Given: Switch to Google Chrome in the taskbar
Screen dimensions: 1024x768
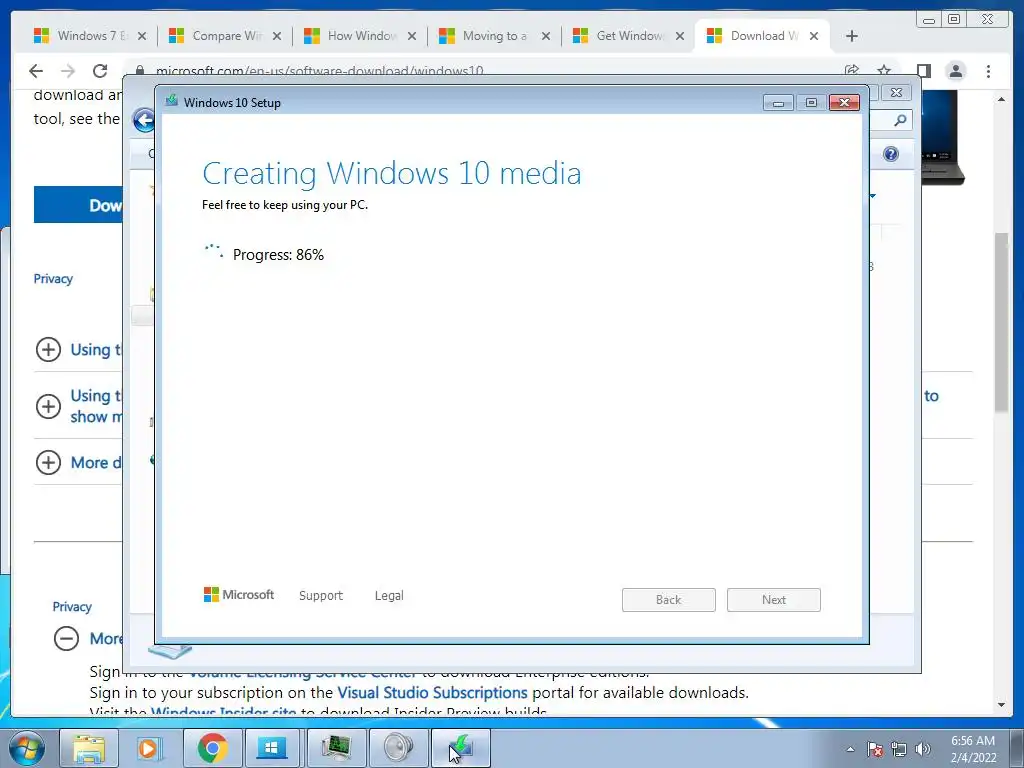Looking at the screenshot, I should (212, 748).
